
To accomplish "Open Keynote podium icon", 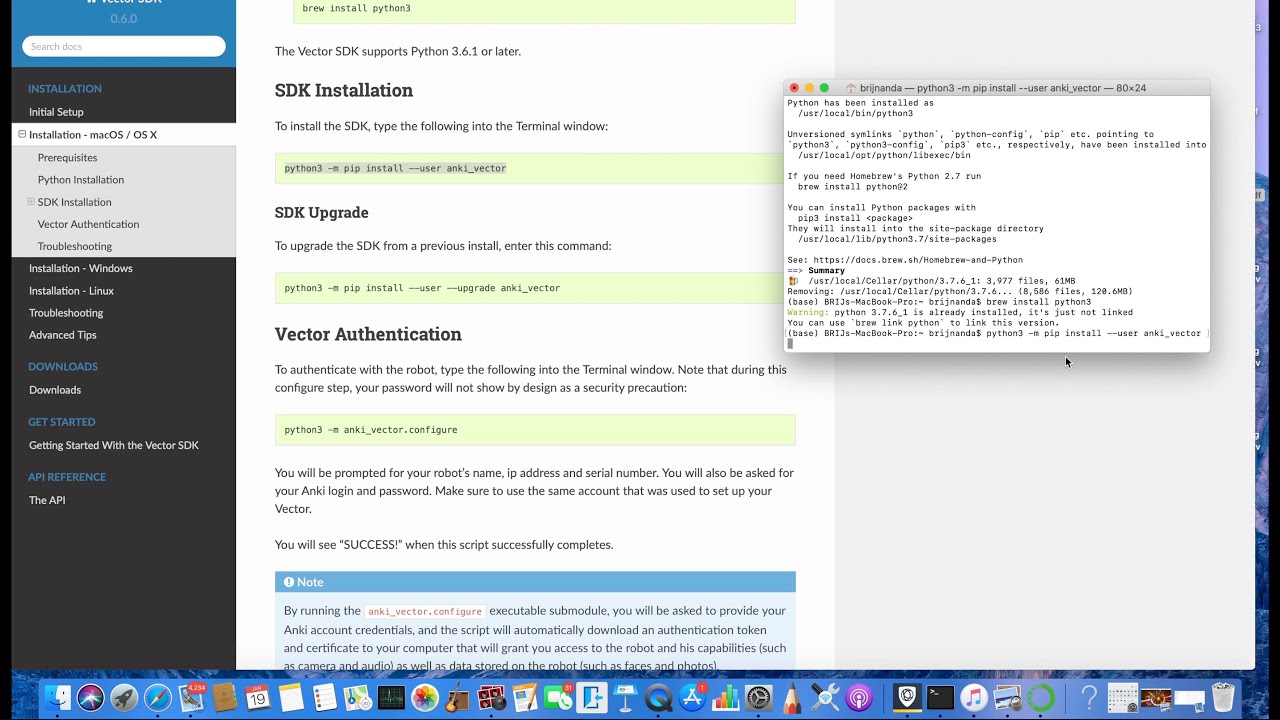I will [625, 697].
